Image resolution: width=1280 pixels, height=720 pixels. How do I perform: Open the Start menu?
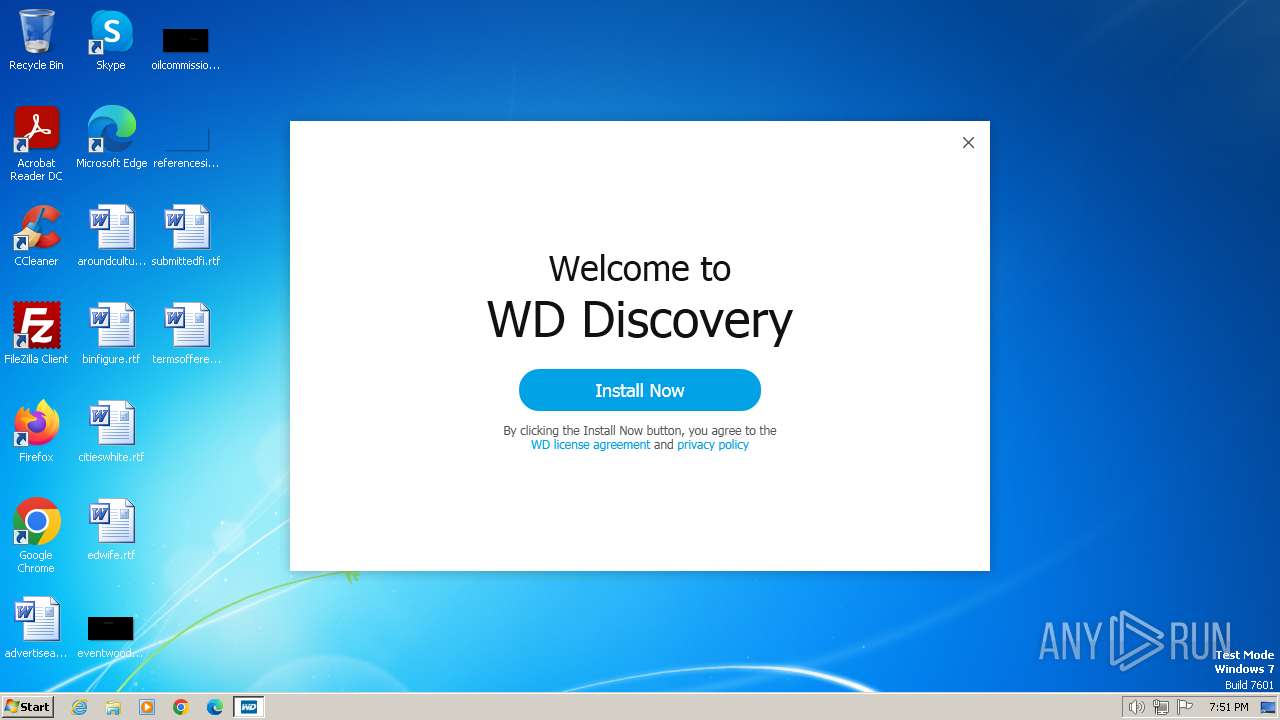tap(28, 707)
